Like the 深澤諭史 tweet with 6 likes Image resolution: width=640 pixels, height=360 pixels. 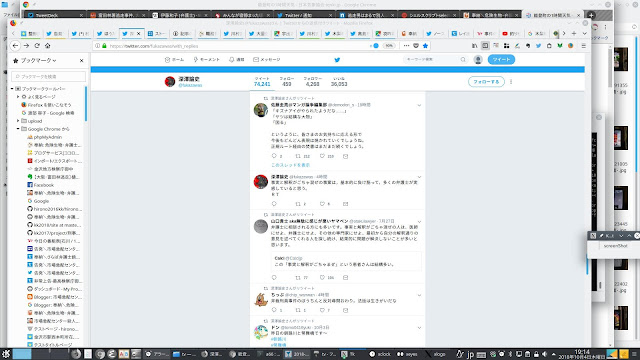point(322,204)
